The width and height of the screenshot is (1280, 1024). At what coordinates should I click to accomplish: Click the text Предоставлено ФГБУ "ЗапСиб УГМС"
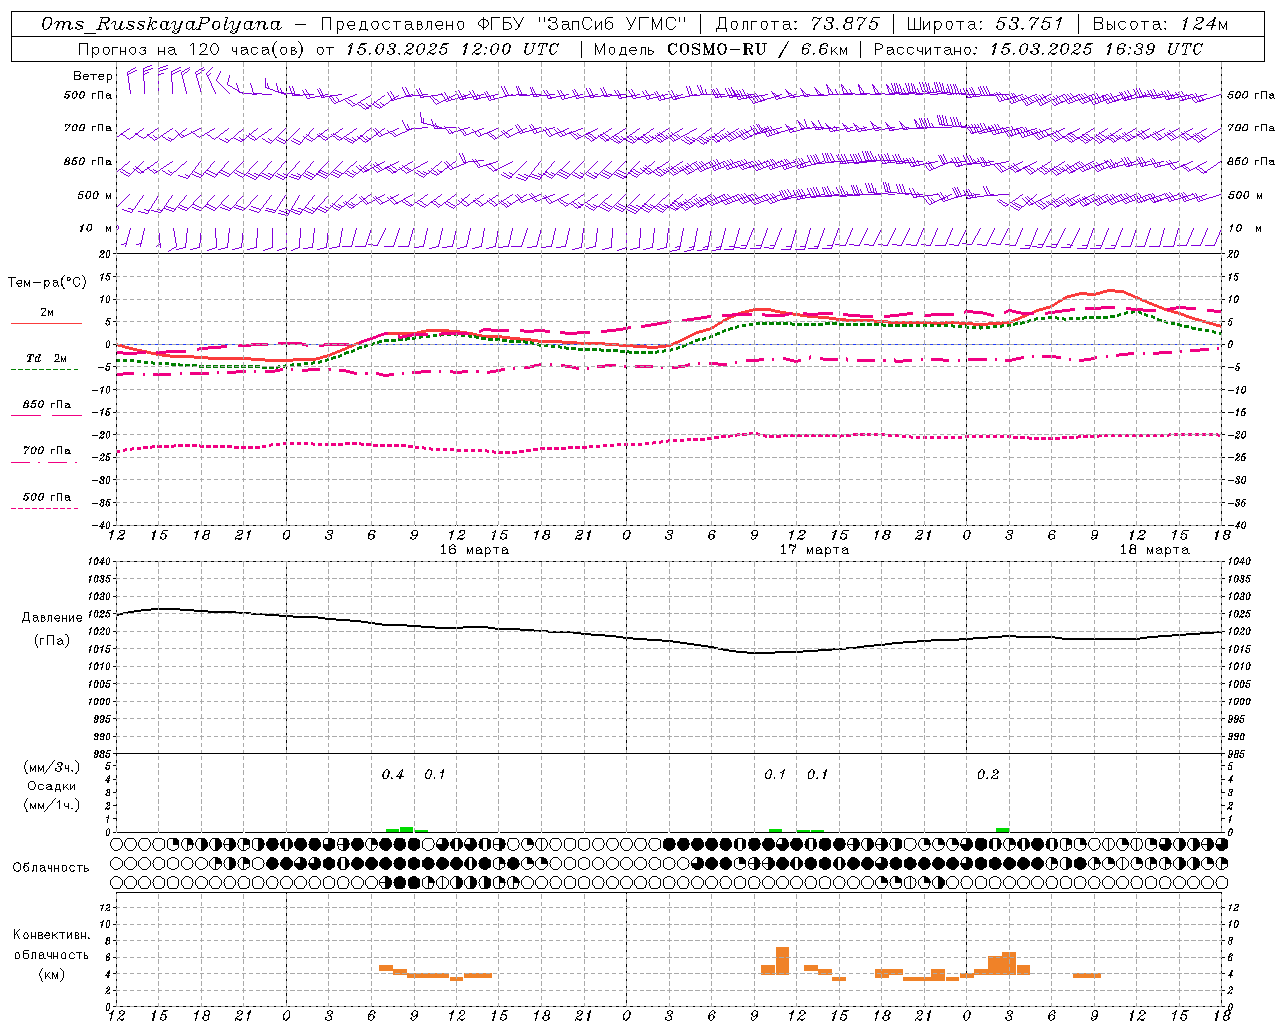coord(504,24)
